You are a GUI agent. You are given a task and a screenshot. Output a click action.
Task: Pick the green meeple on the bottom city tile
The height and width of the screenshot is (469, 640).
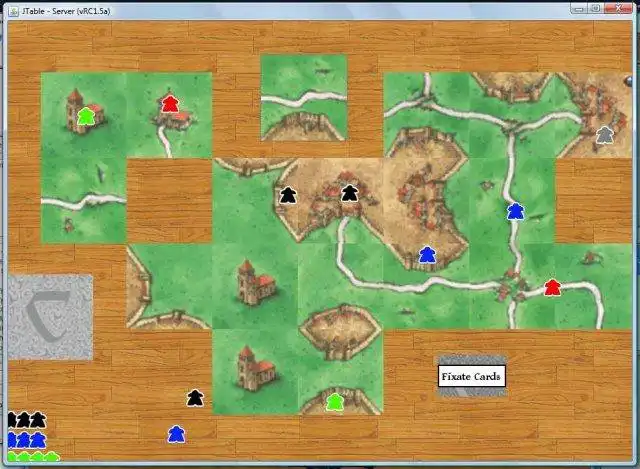[x=335, y=402]
